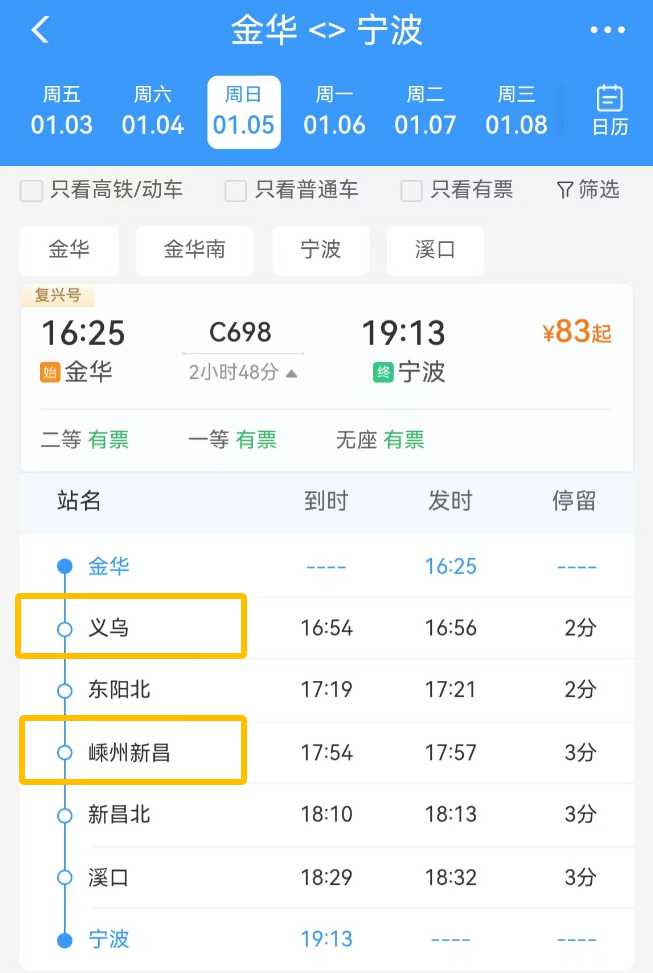
Task: Tap the back arrow icon
Action: tap(40, 30)
